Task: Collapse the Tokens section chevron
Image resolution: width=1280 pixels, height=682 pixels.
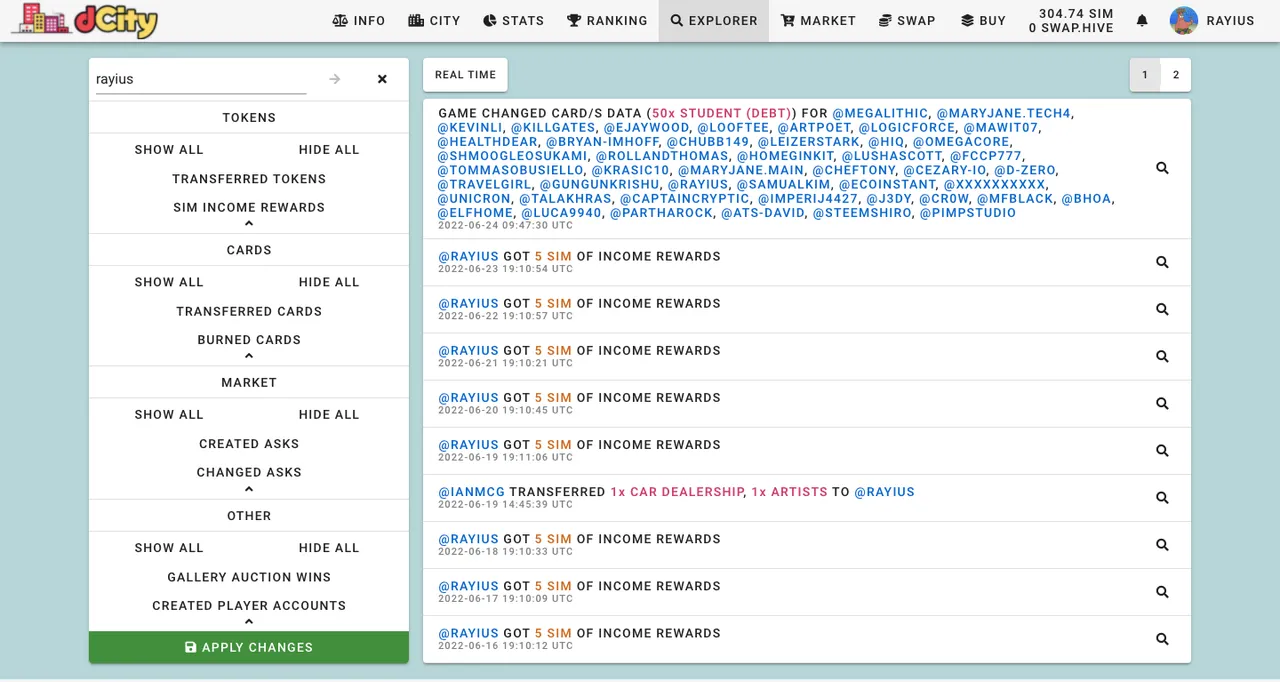Action: click(249, 224)
